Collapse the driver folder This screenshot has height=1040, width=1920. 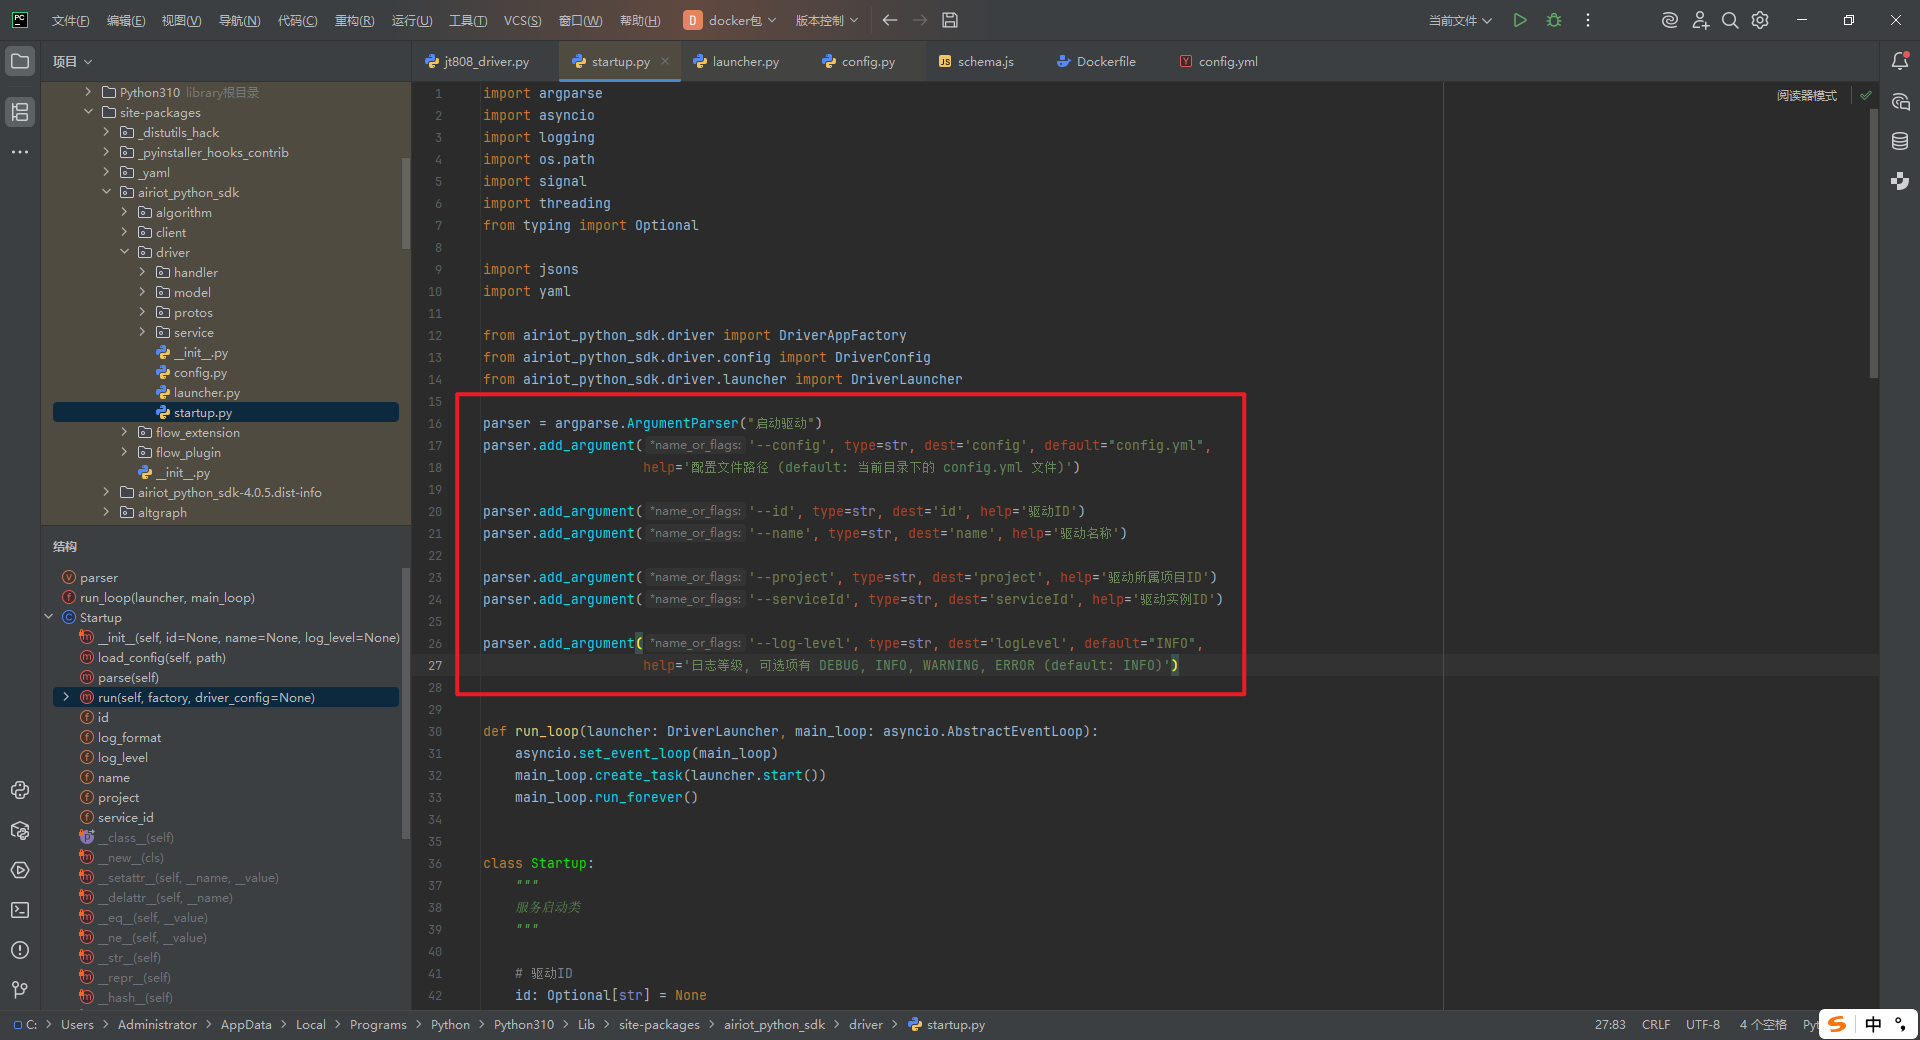tap(124, 252)
